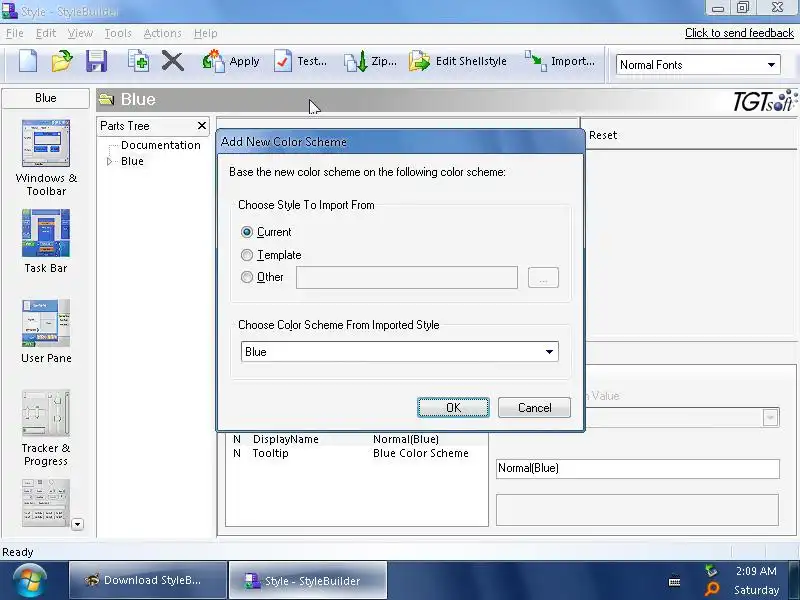Select the Current radio option
800x600 pixels.
(246, 232)
